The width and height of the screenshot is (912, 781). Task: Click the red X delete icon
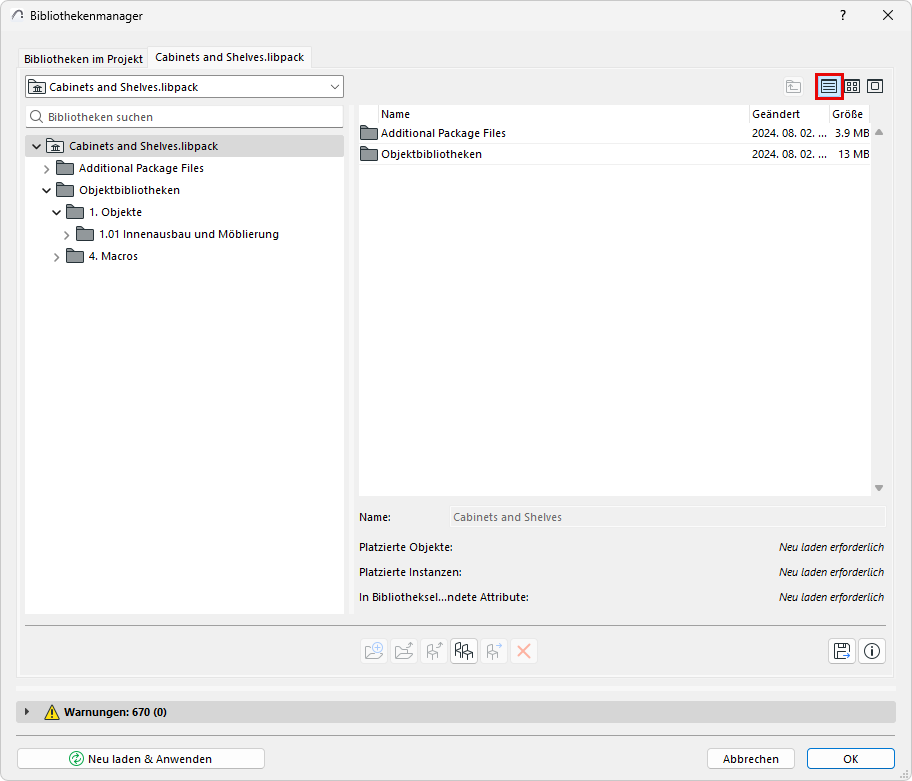coord(523,651)
